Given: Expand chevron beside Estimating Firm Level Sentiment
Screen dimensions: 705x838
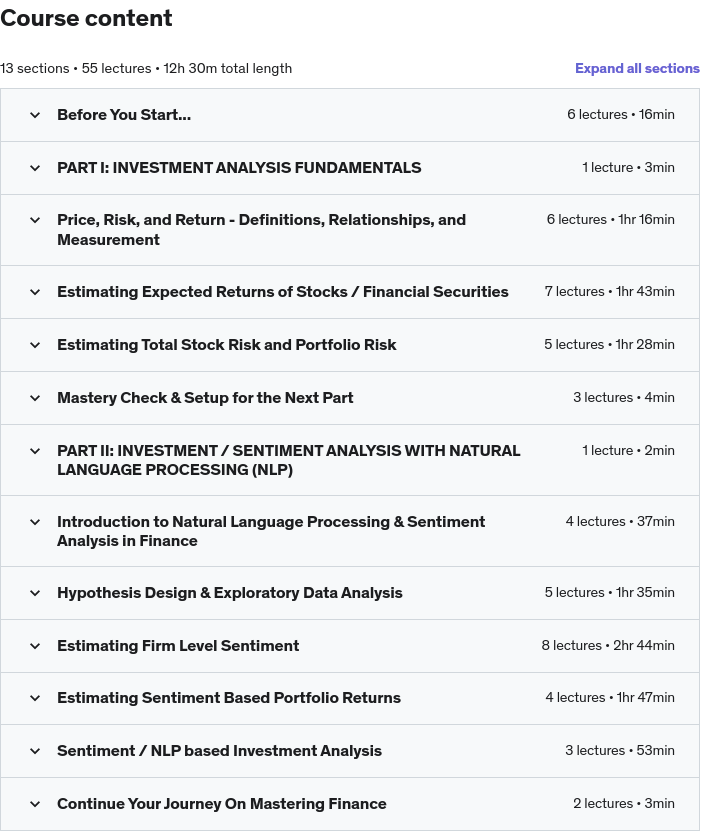Looking at the screenshot, I should point(35,646).
